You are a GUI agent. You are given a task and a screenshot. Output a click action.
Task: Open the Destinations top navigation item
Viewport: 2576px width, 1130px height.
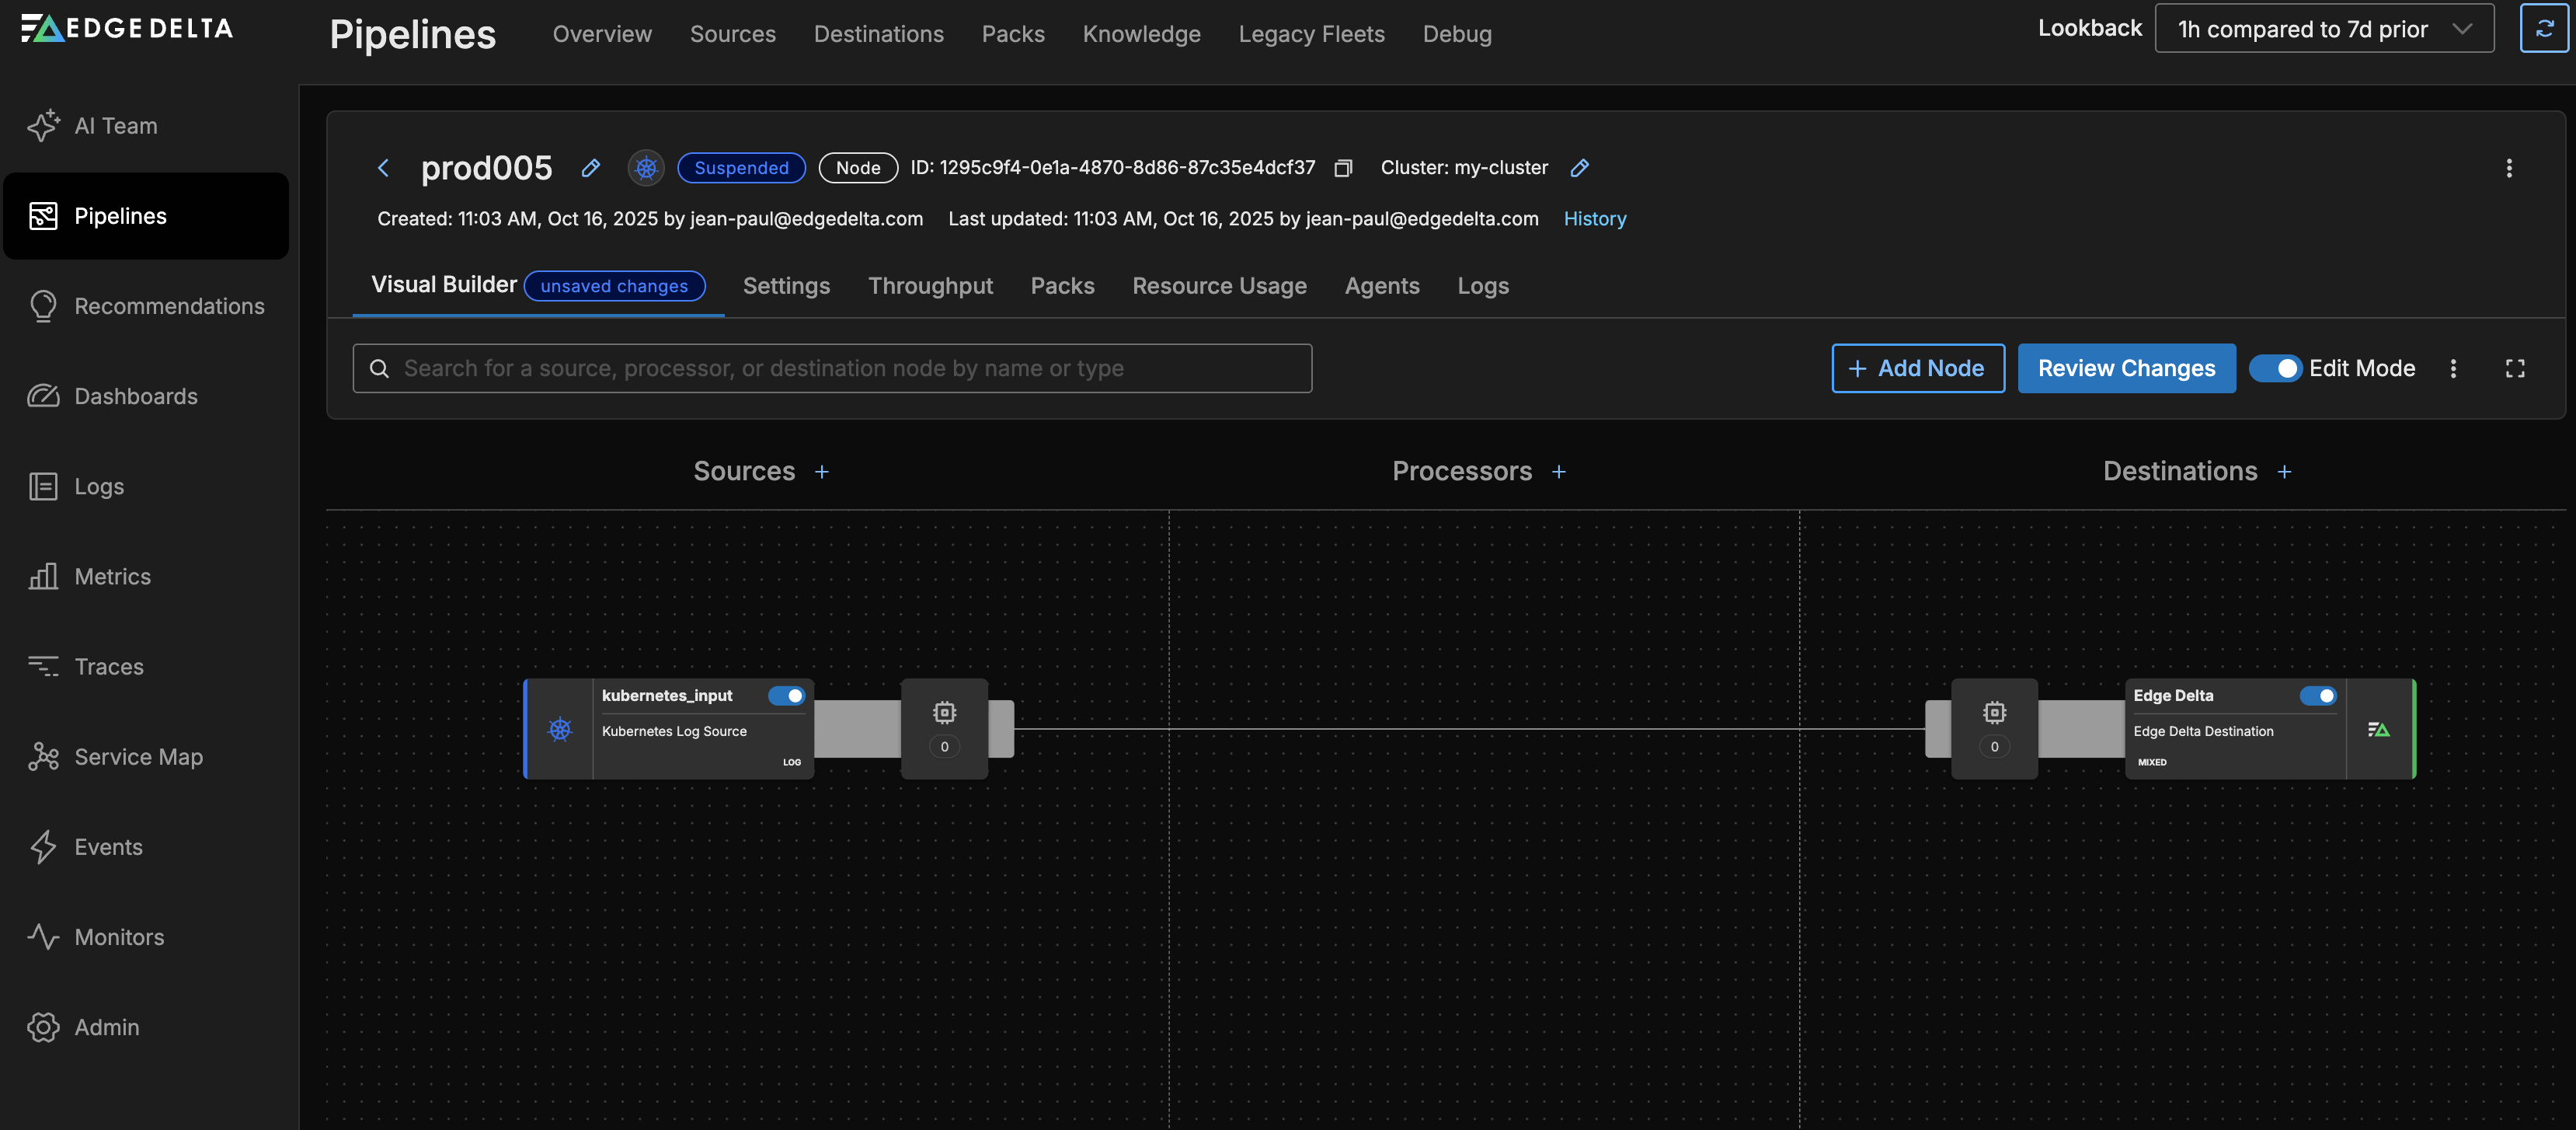pyautogui.click(x=878, y=34)
